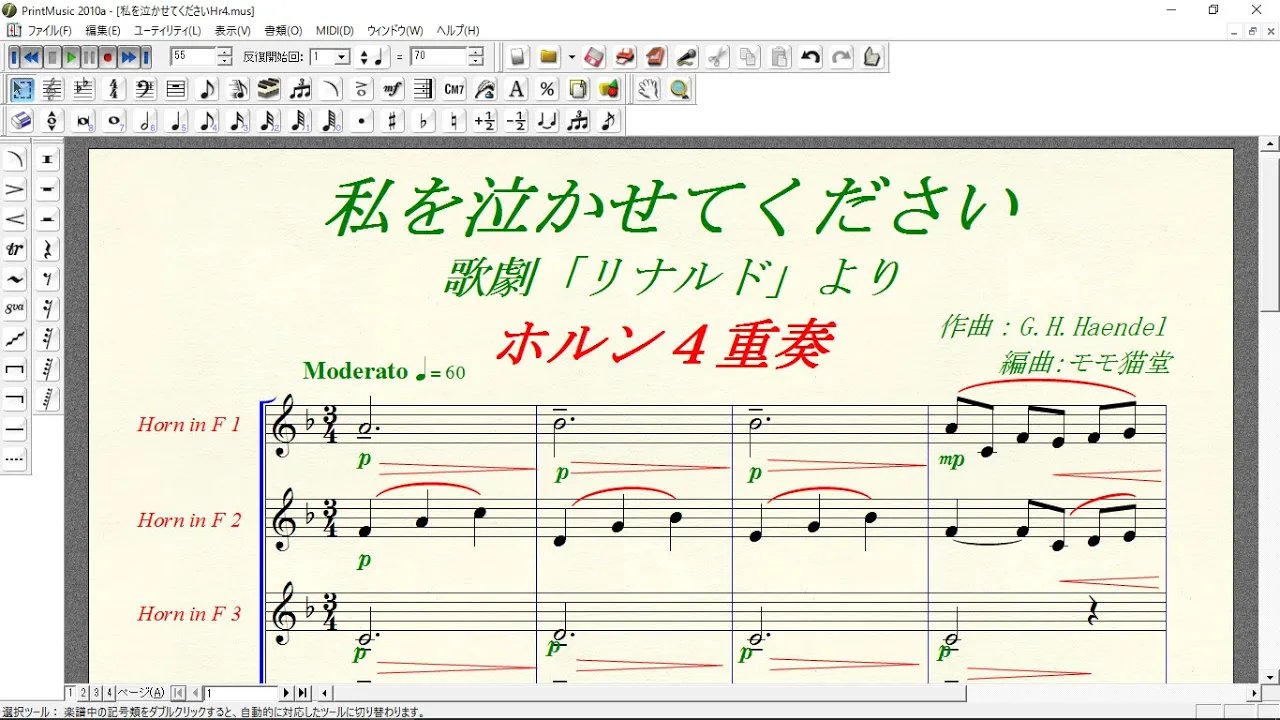Apply the sharp accidental tool

pos(393,121)
